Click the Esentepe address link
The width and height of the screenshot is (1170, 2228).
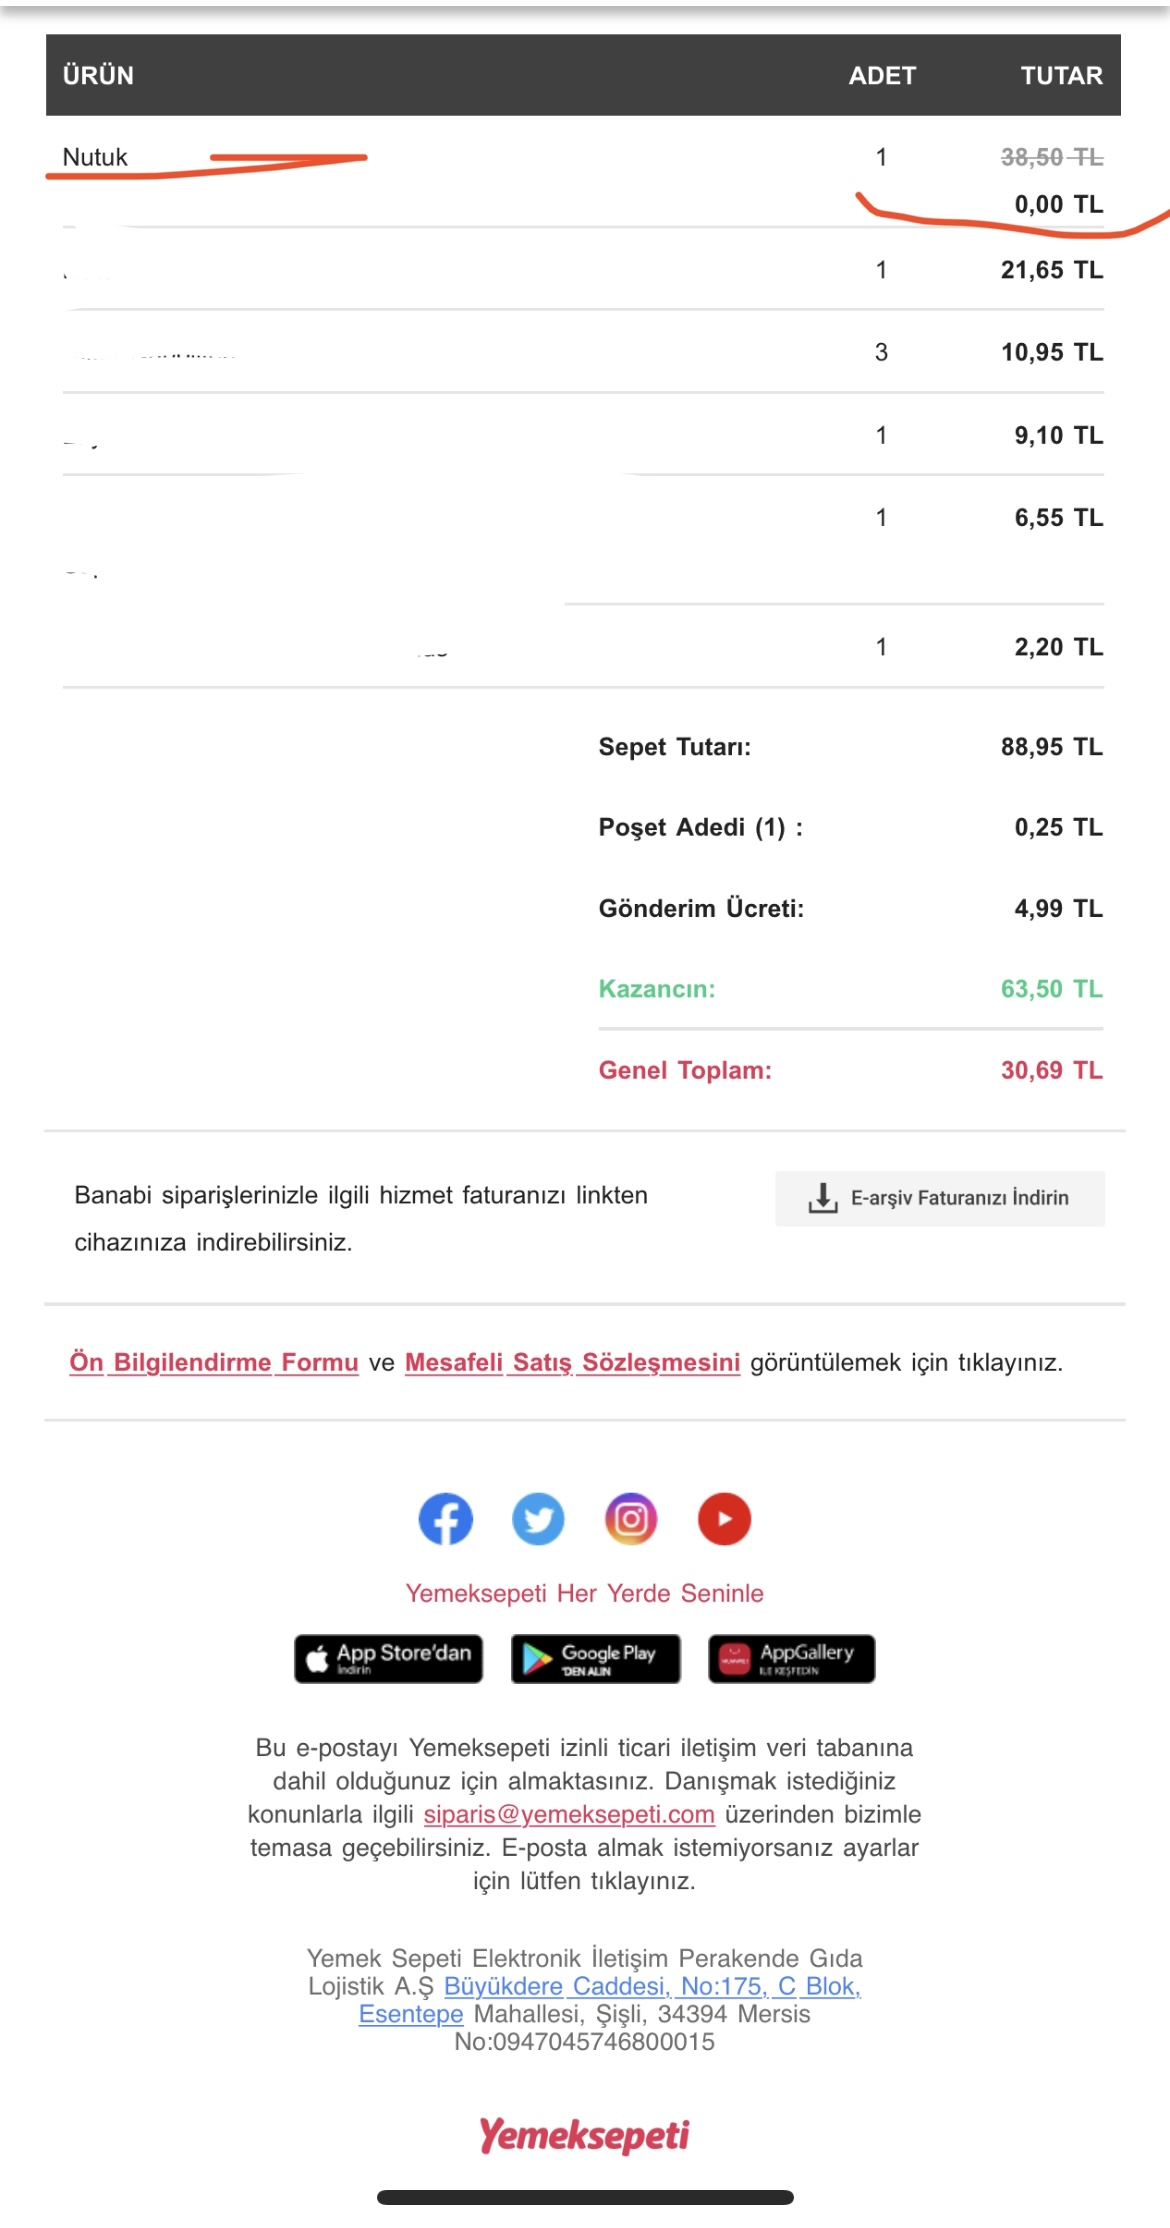pyautogui.click(x=411, y=2014)
